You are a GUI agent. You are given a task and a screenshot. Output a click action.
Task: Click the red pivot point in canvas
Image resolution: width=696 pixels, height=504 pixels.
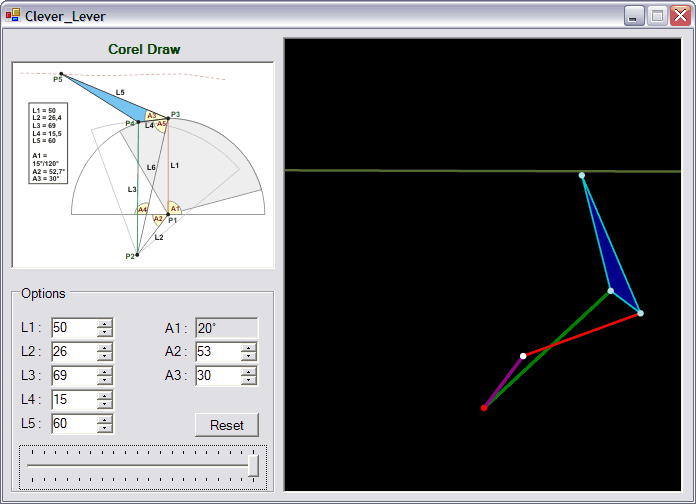point(484,408)
